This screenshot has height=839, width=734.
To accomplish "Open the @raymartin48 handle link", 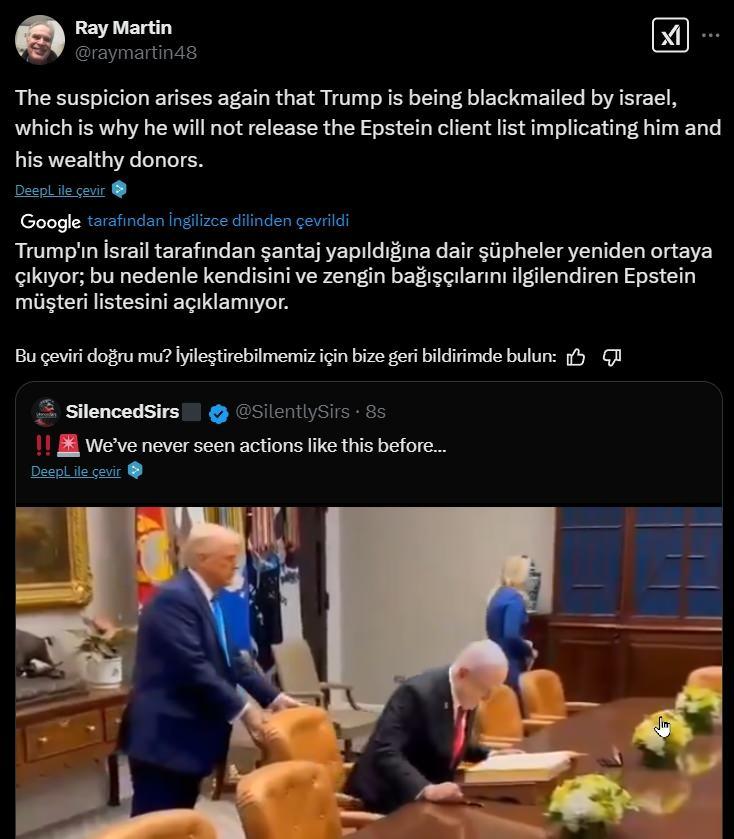I will [x=136, y=52].
